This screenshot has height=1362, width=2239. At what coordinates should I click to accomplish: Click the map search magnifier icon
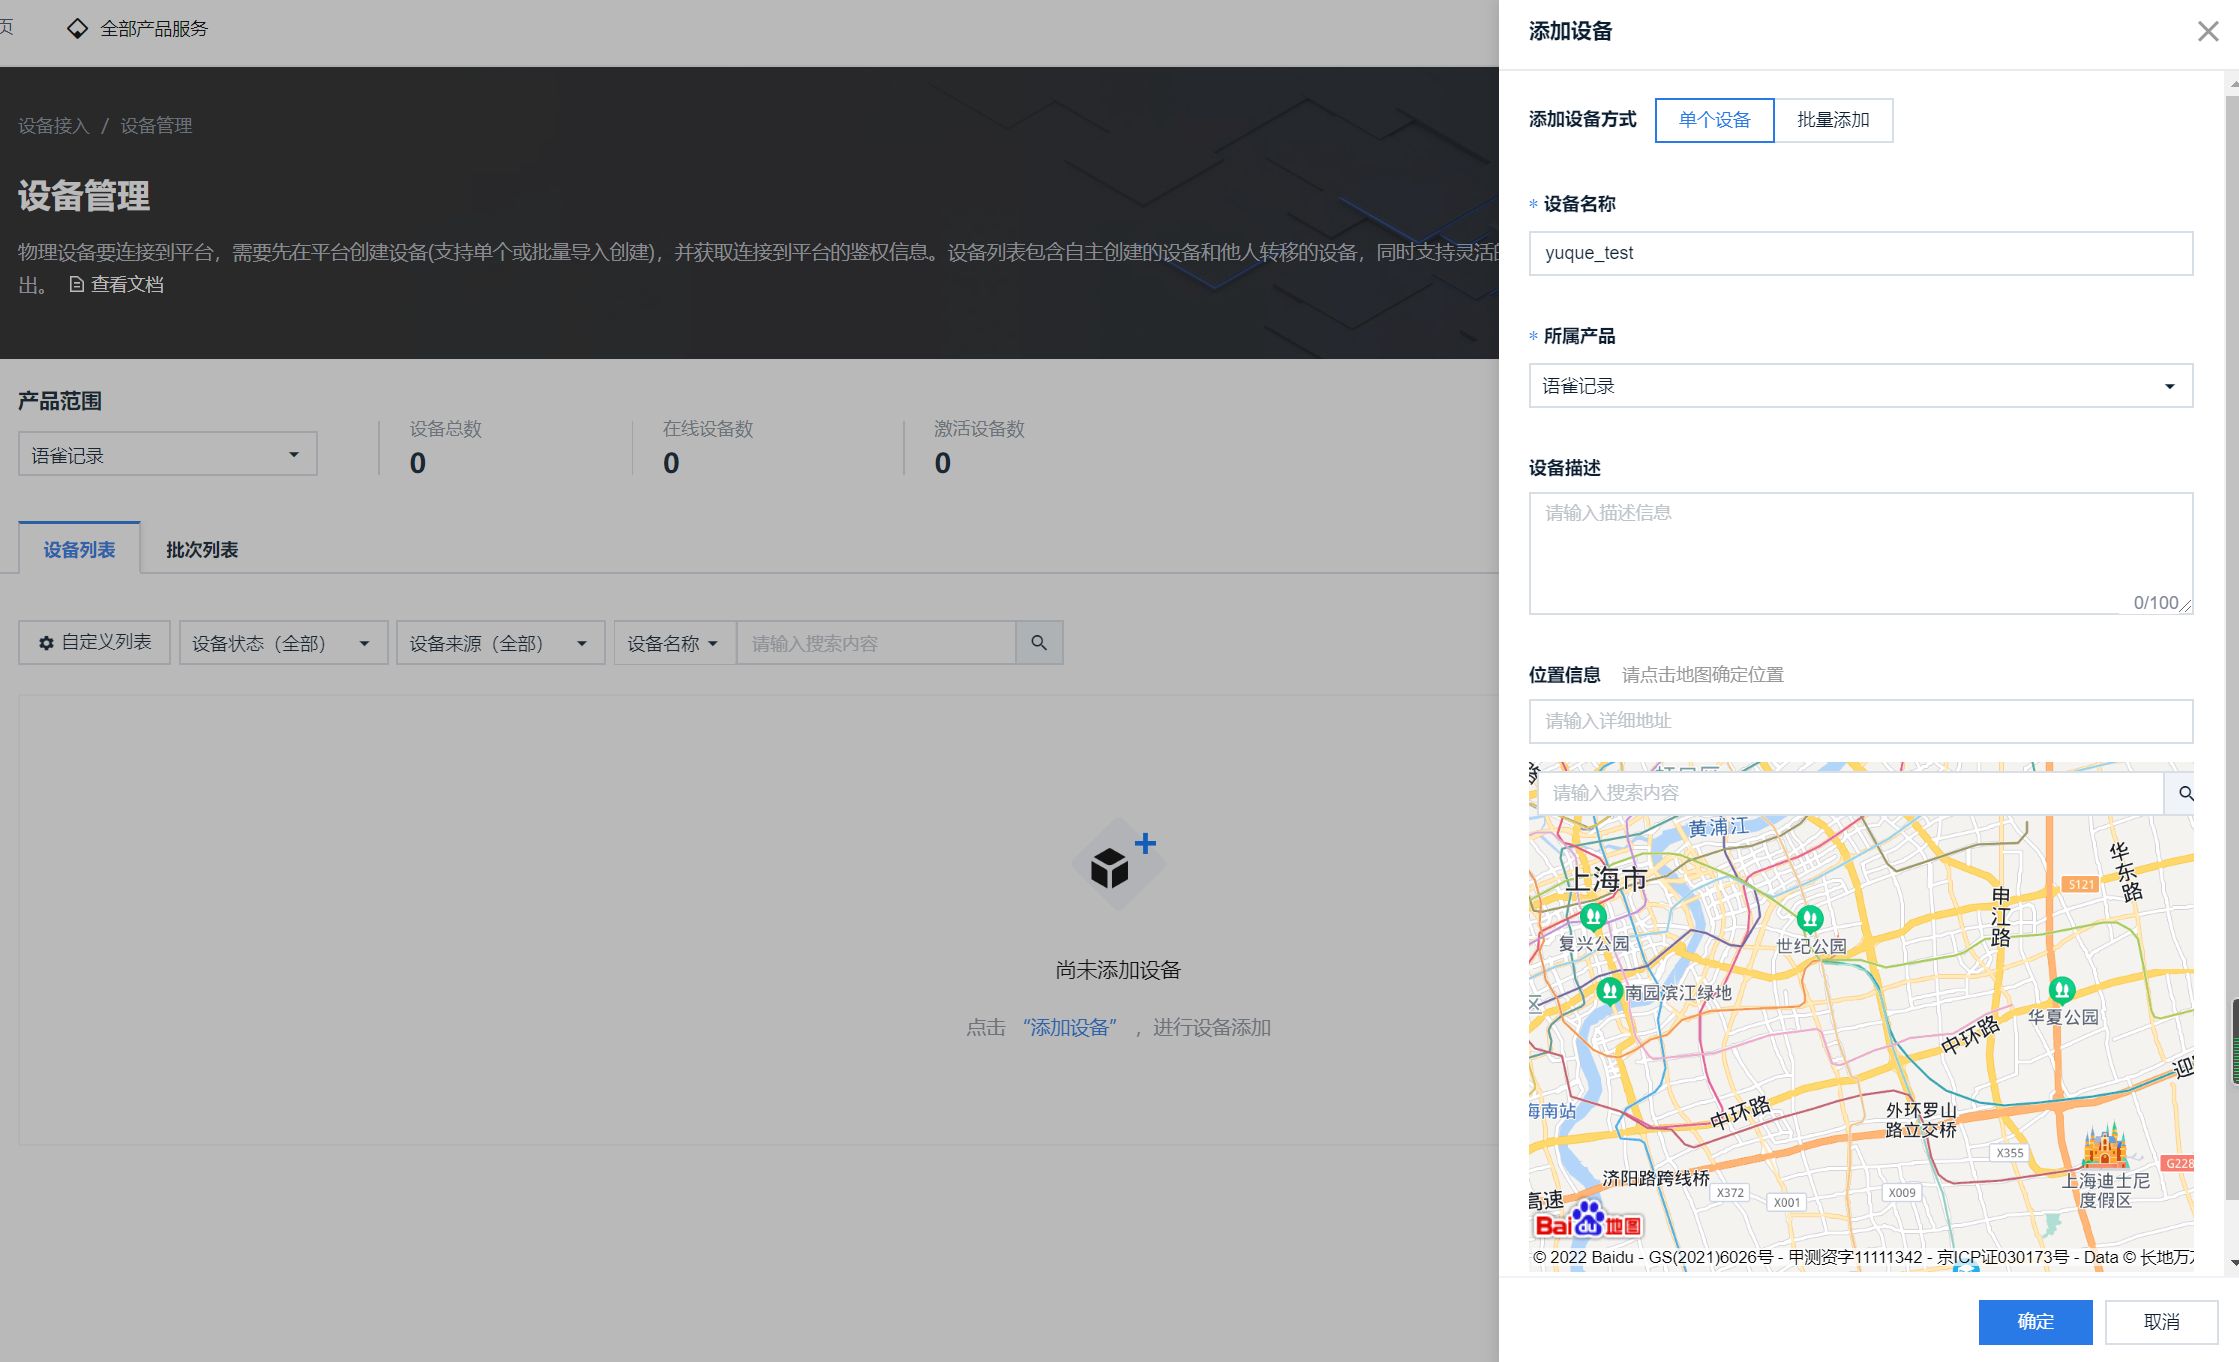coord(2186,793)
